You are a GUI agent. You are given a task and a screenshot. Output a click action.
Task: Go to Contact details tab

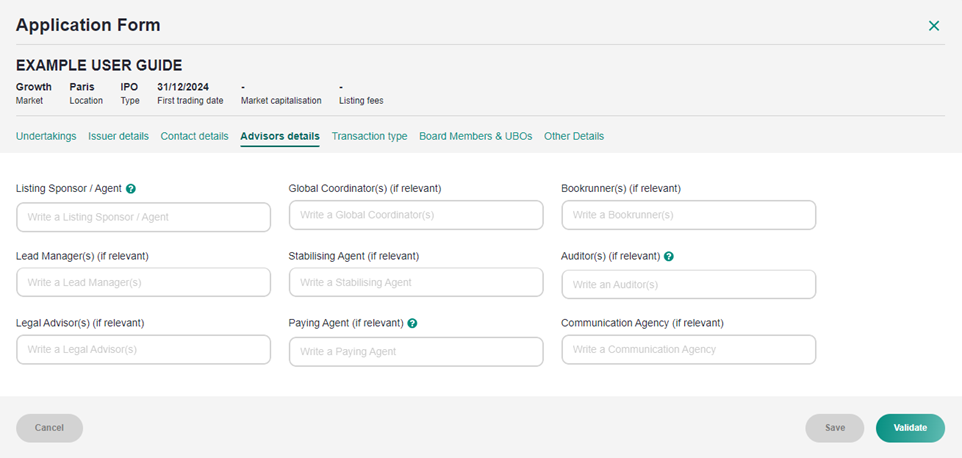pos(194,136)
